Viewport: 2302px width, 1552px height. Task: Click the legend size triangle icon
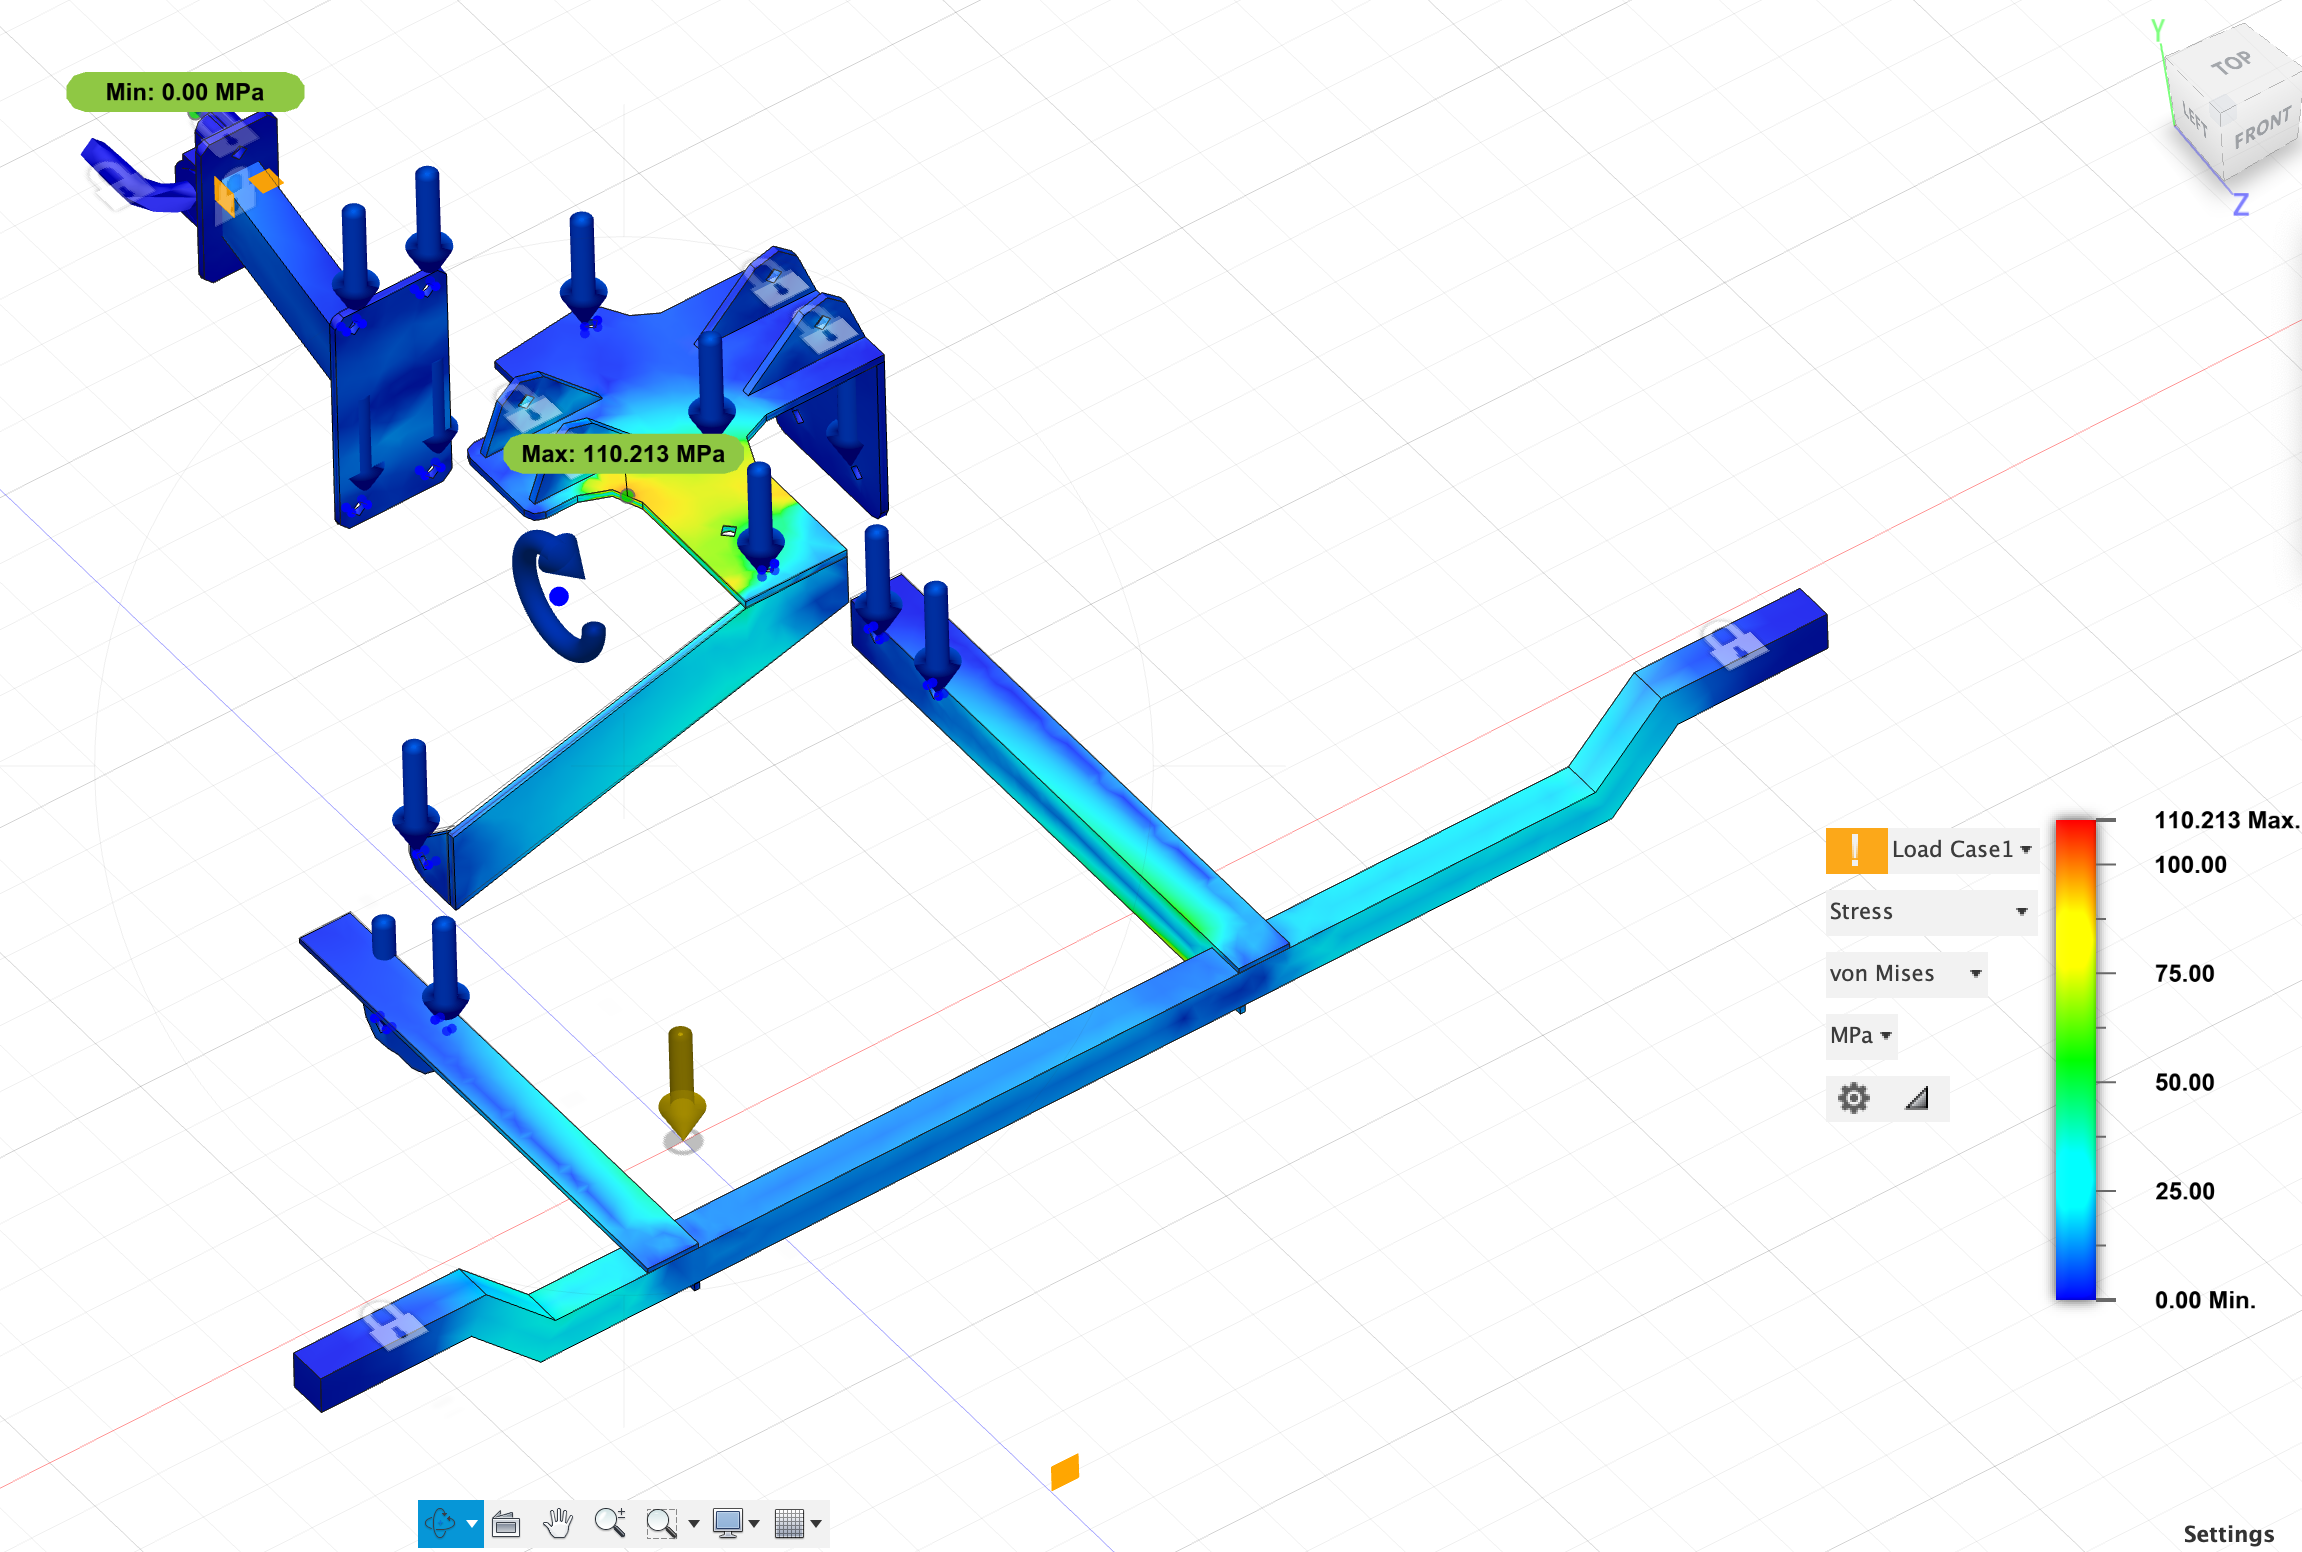click(x=1916, y=1098)
